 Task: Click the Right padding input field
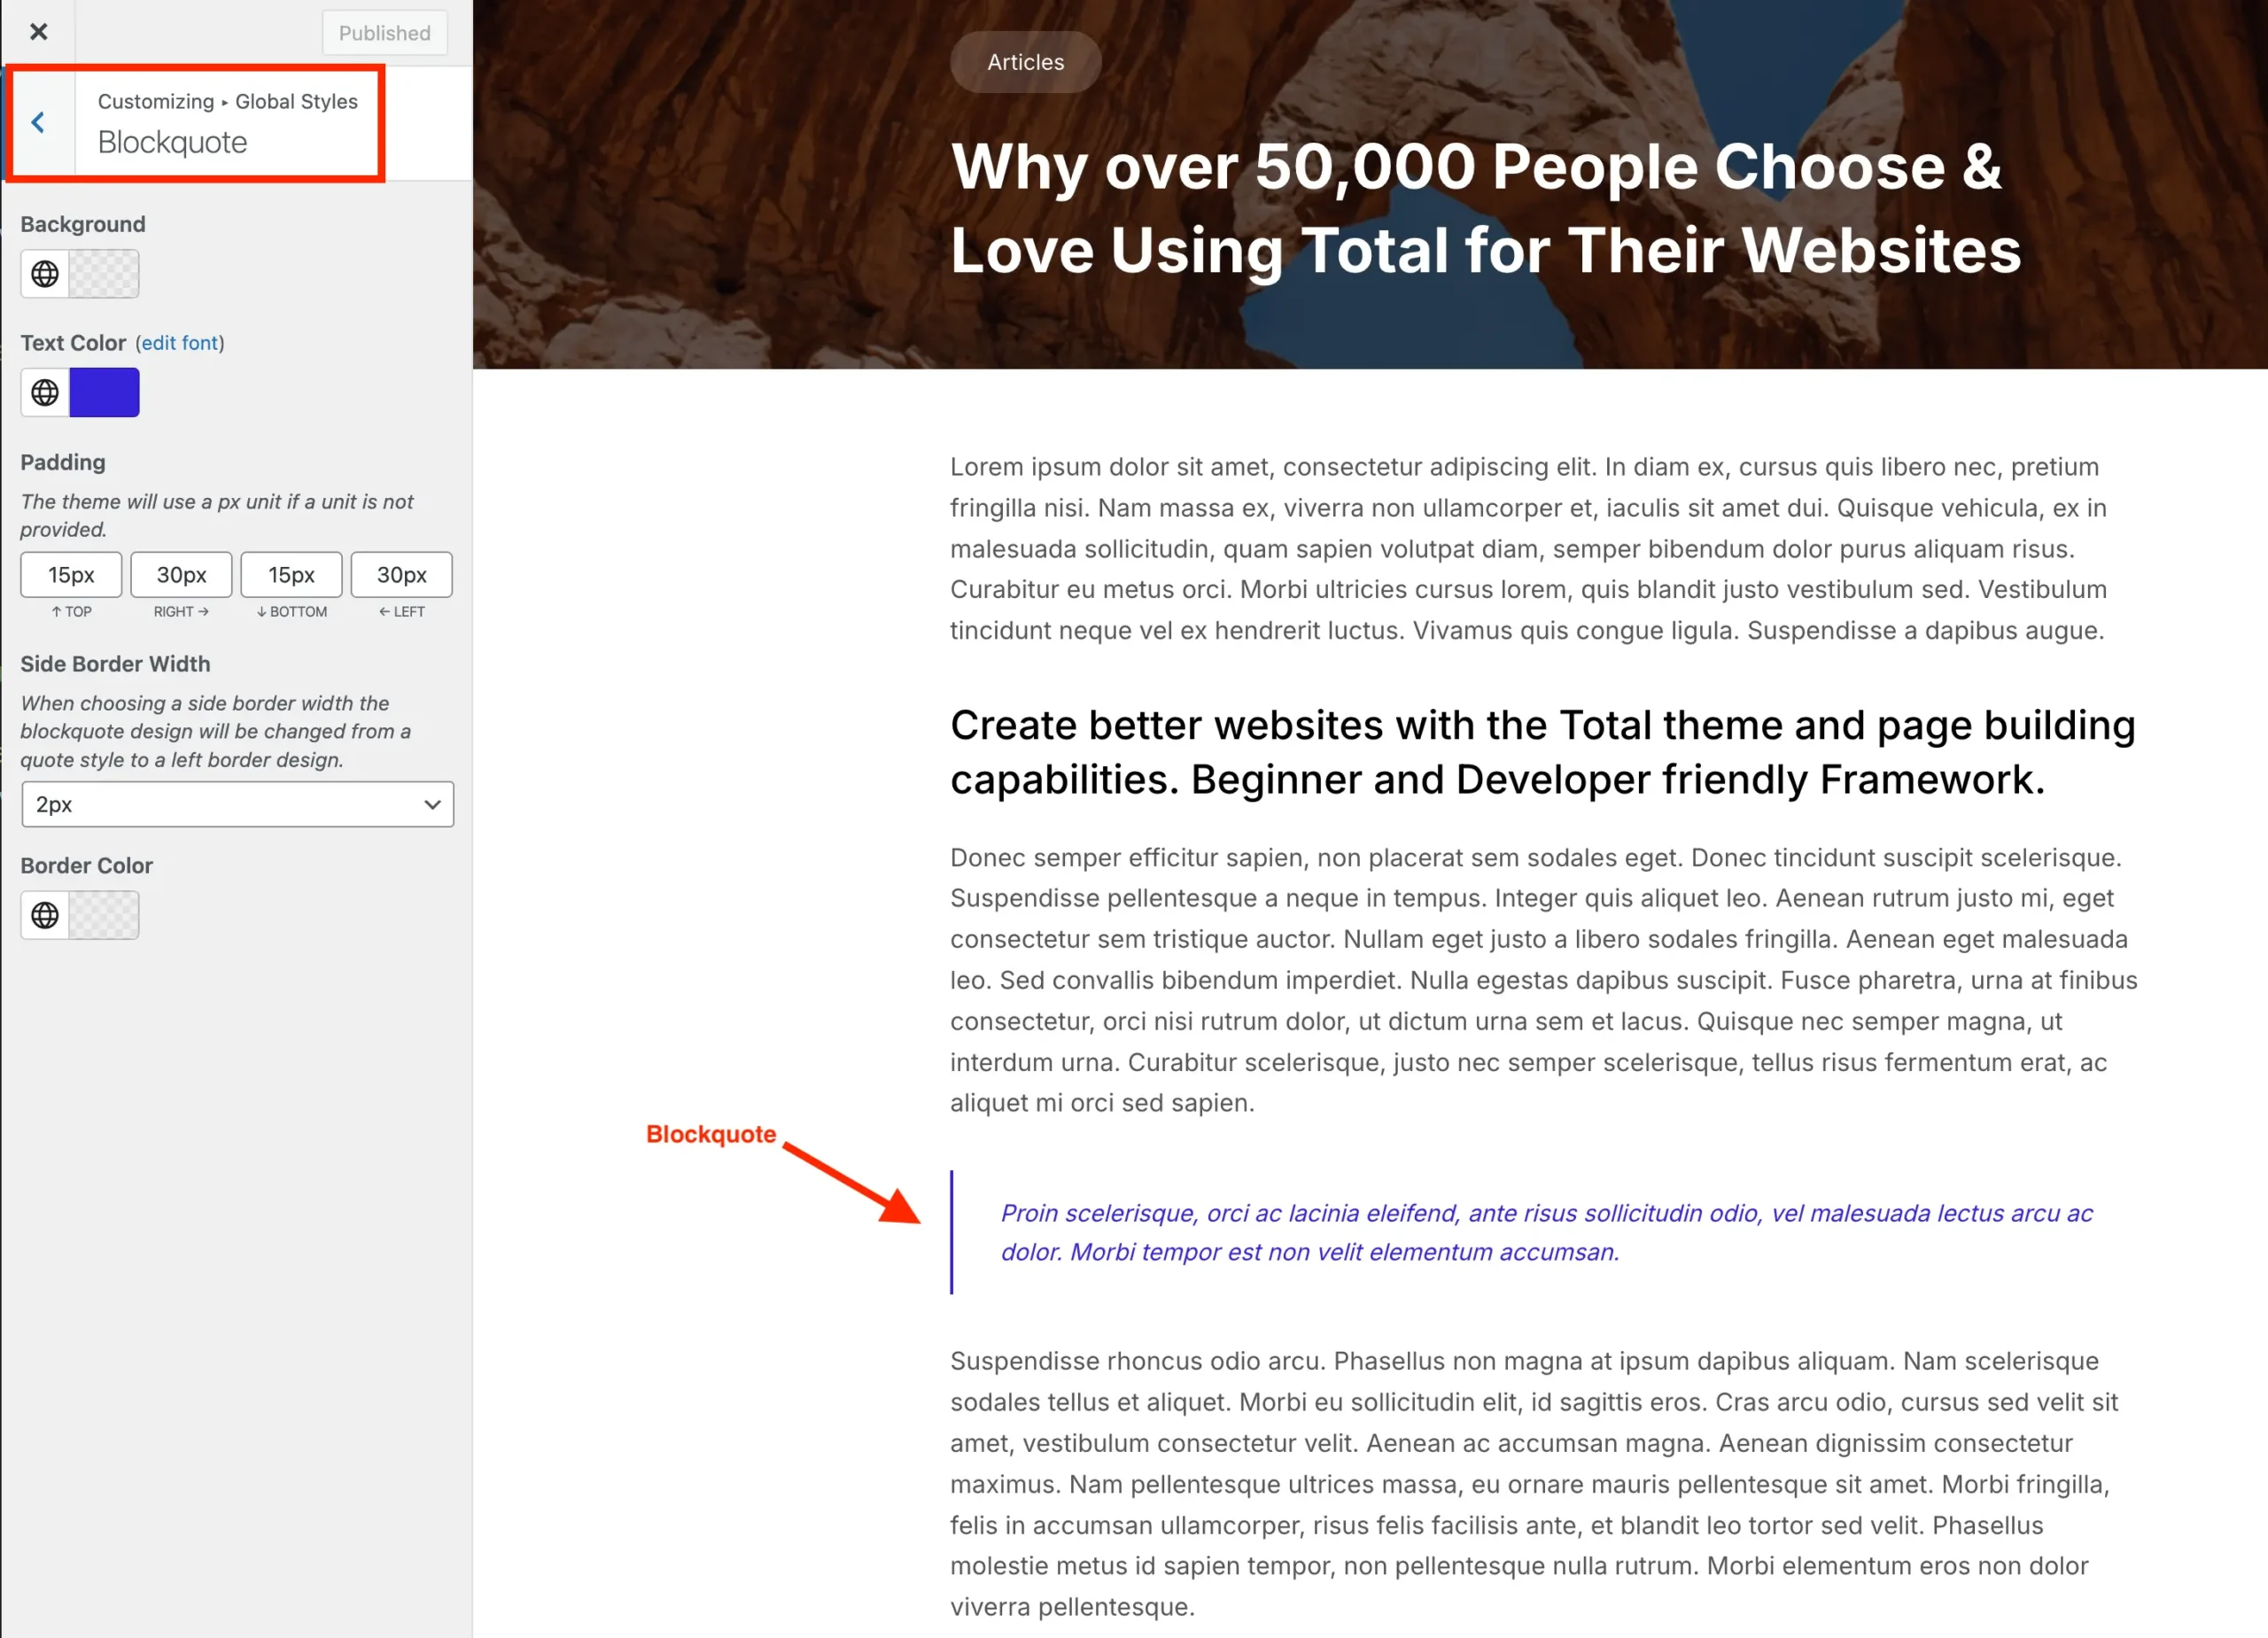coord(181,575)
